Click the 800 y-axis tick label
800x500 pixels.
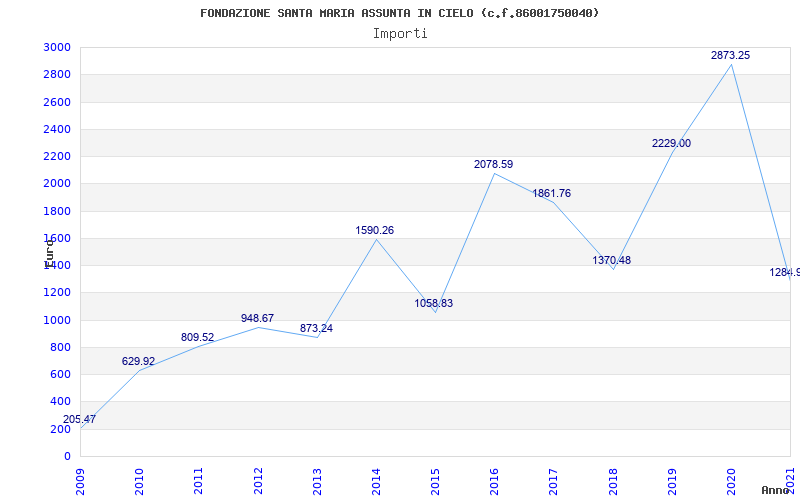pyautogui.click(x=60, y=347)
